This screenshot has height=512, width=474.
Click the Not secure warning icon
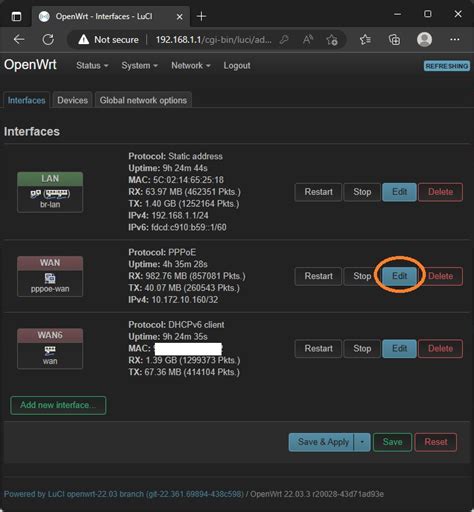83,40
